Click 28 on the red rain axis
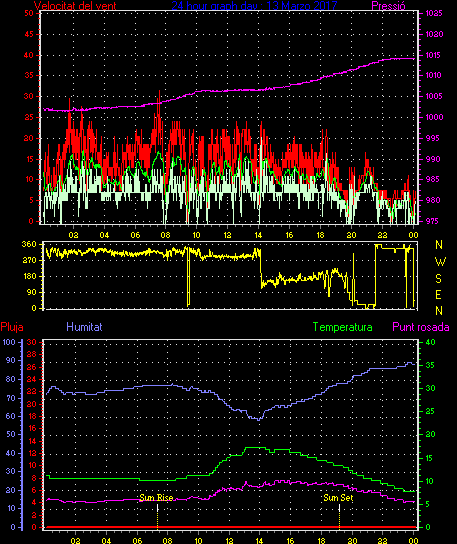 [x=32, y=355]
